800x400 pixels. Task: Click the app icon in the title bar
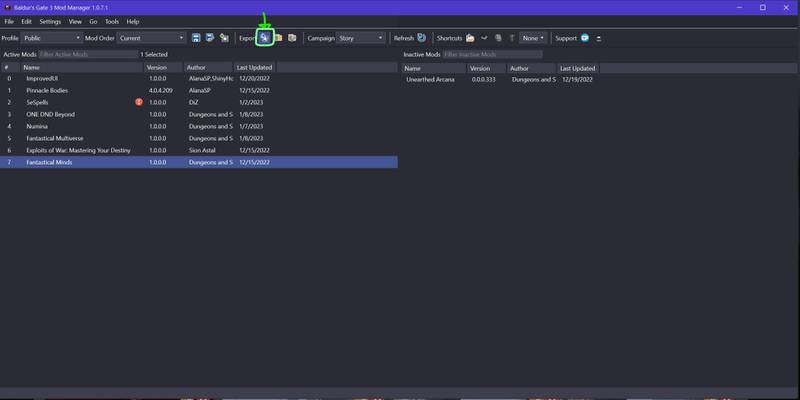click(x=7, y=8)
